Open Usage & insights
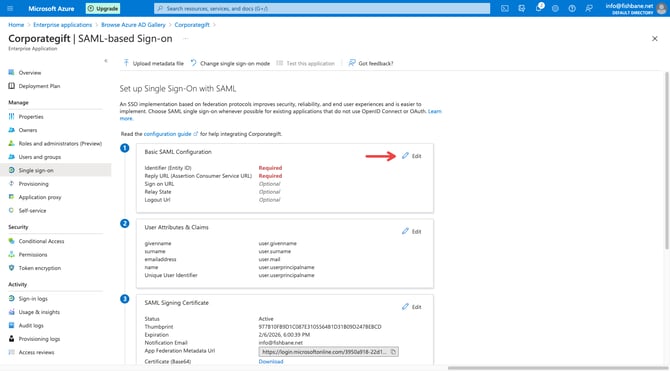Viewport: 670px width, 371px height. [39, 312]
